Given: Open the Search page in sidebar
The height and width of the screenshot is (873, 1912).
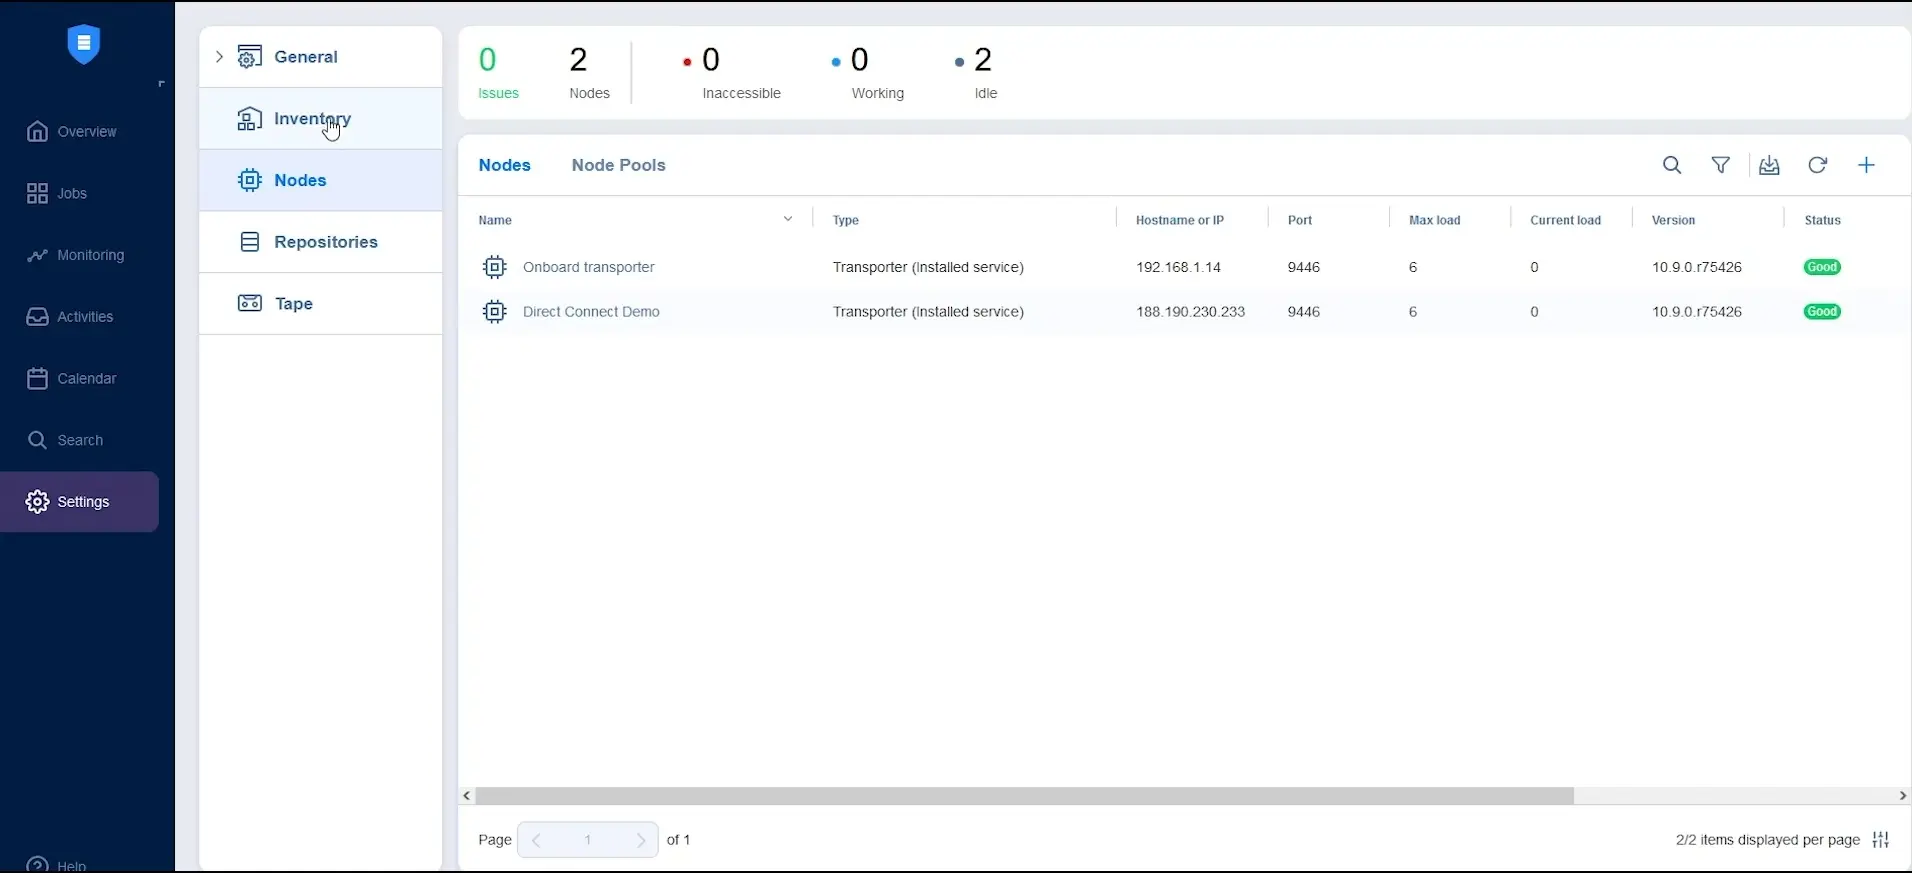Looking at the screenshot, I should pos(65,440).
